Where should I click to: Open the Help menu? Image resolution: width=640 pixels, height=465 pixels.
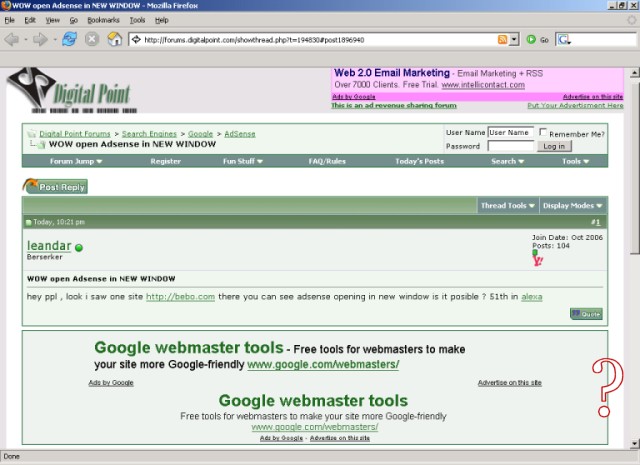coord(162,20)
